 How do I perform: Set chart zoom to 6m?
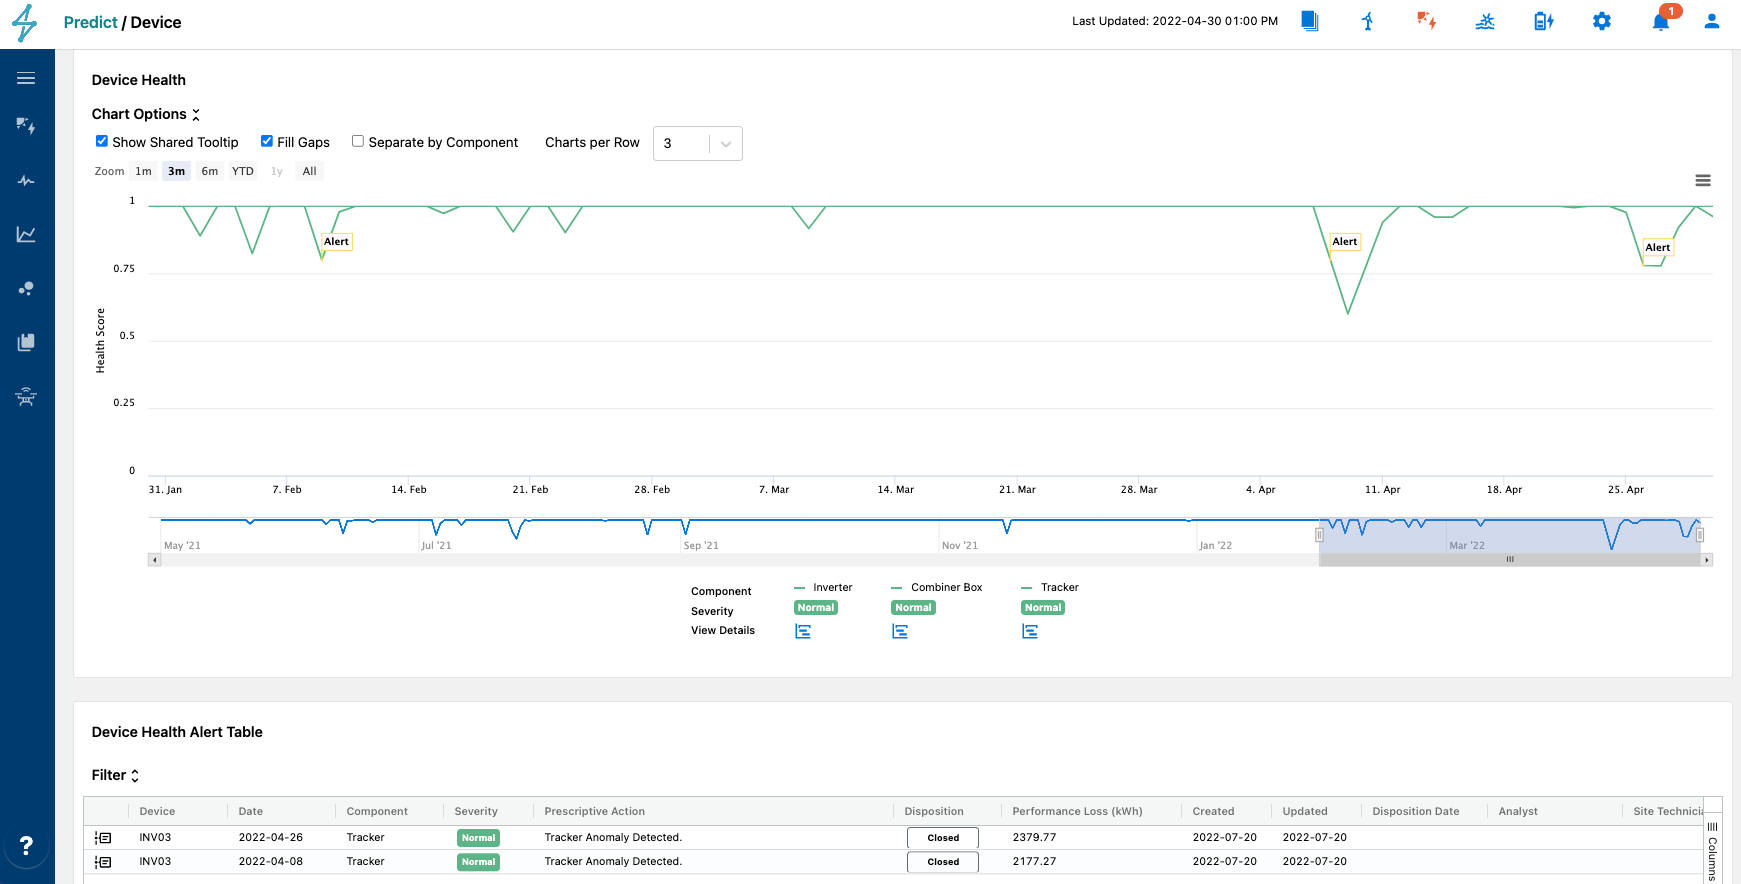click(x=210, y=171)
